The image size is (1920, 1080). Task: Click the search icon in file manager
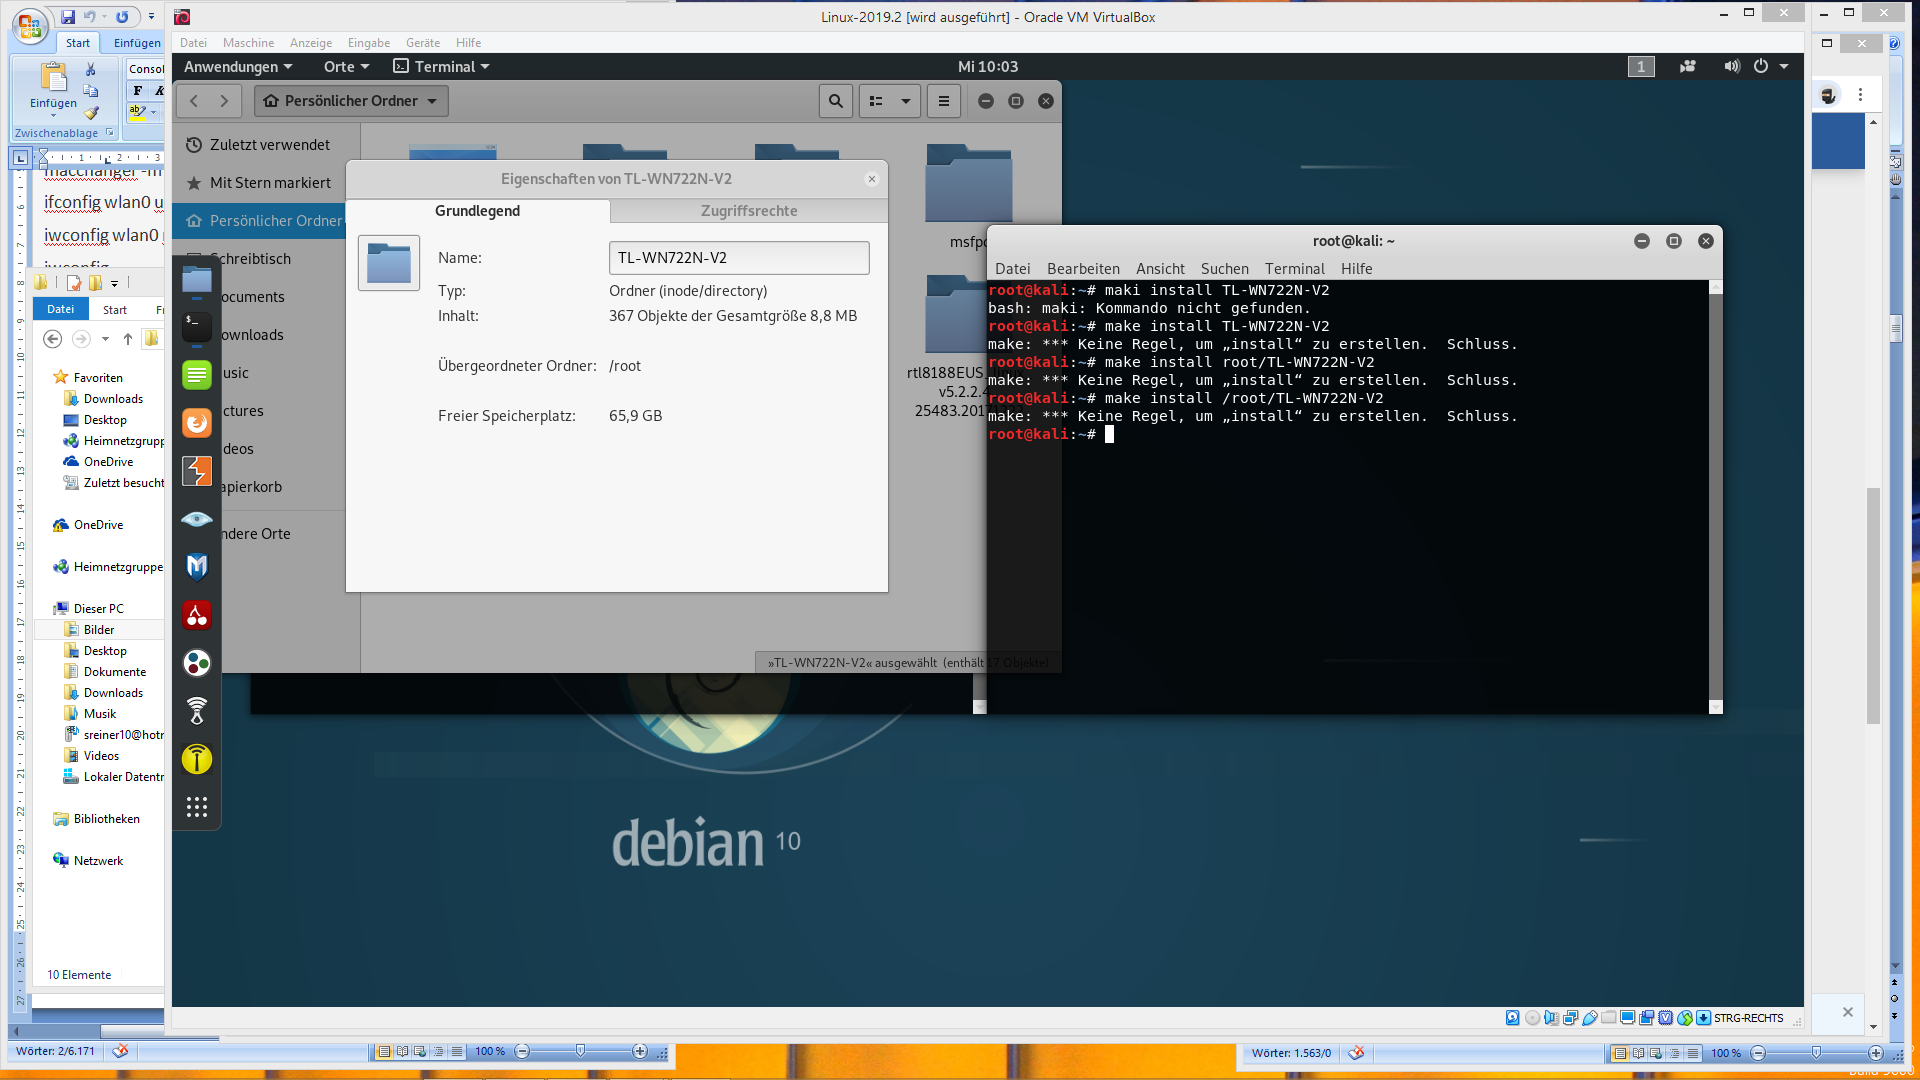835,101
